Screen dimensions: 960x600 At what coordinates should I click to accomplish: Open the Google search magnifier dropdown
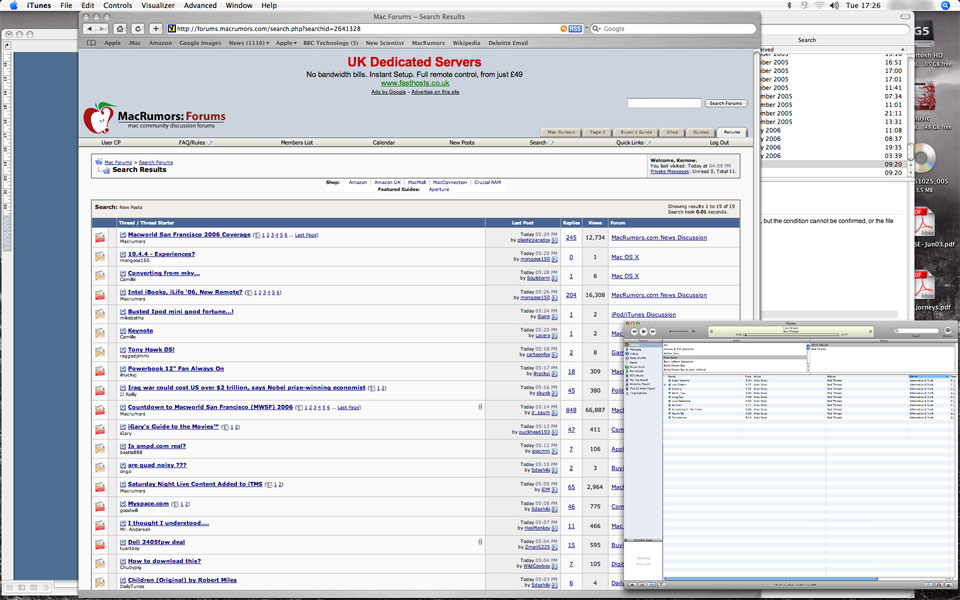click(x=596, y=29)
